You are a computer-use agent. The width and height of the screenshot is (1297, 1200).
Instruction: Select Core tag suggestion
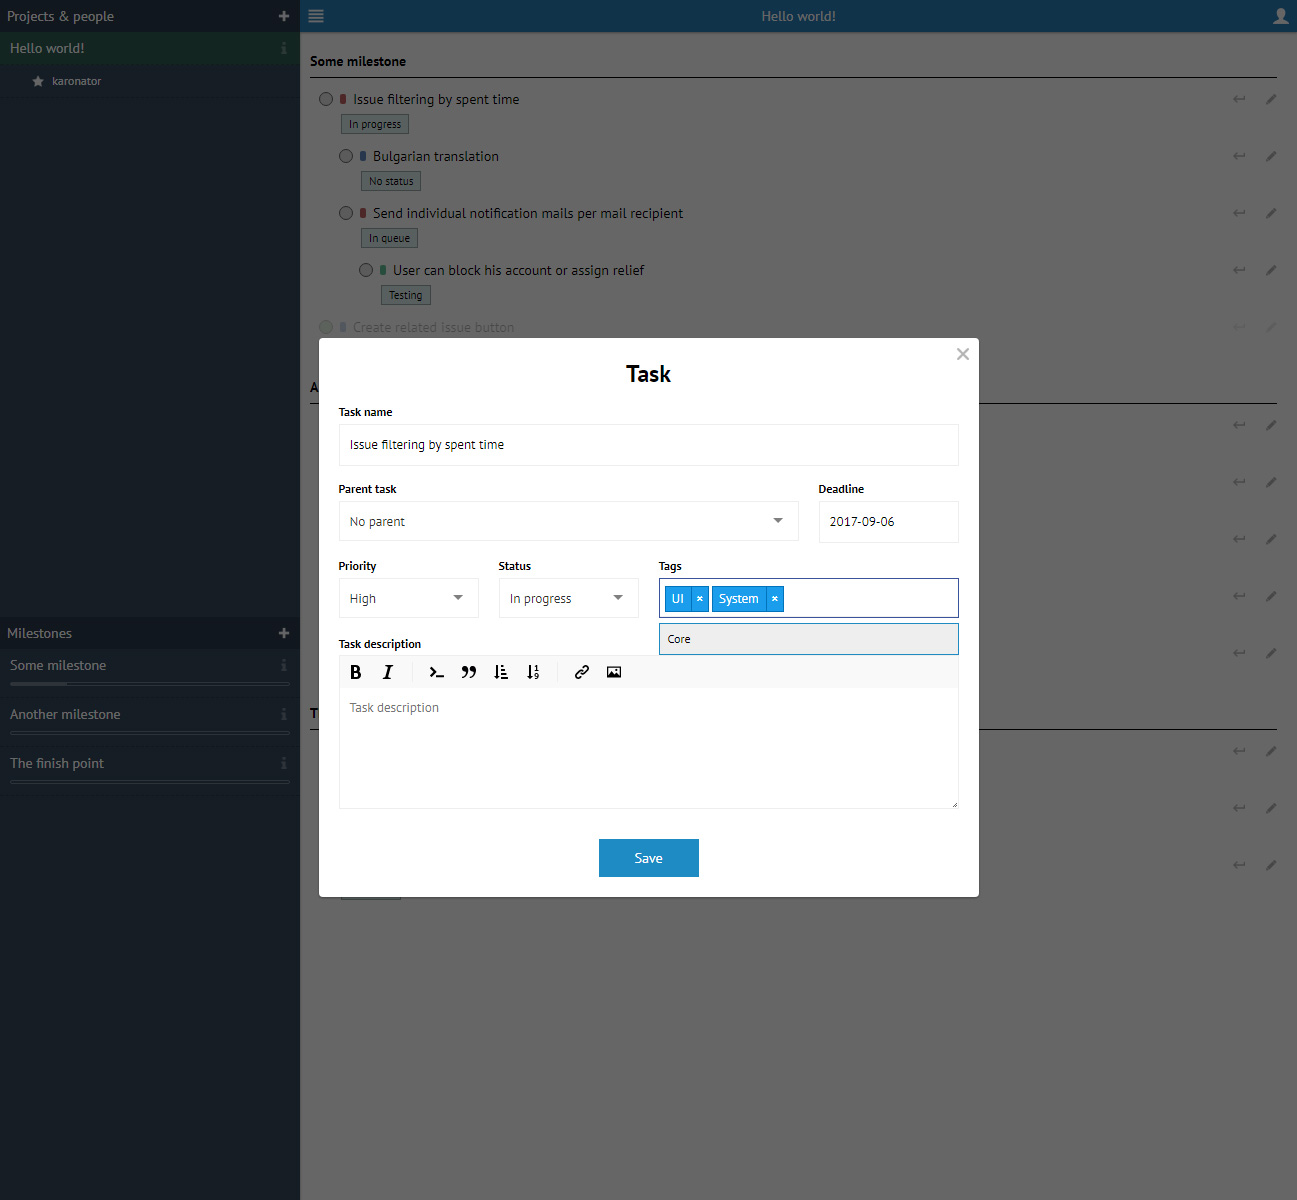pos(808,639)
